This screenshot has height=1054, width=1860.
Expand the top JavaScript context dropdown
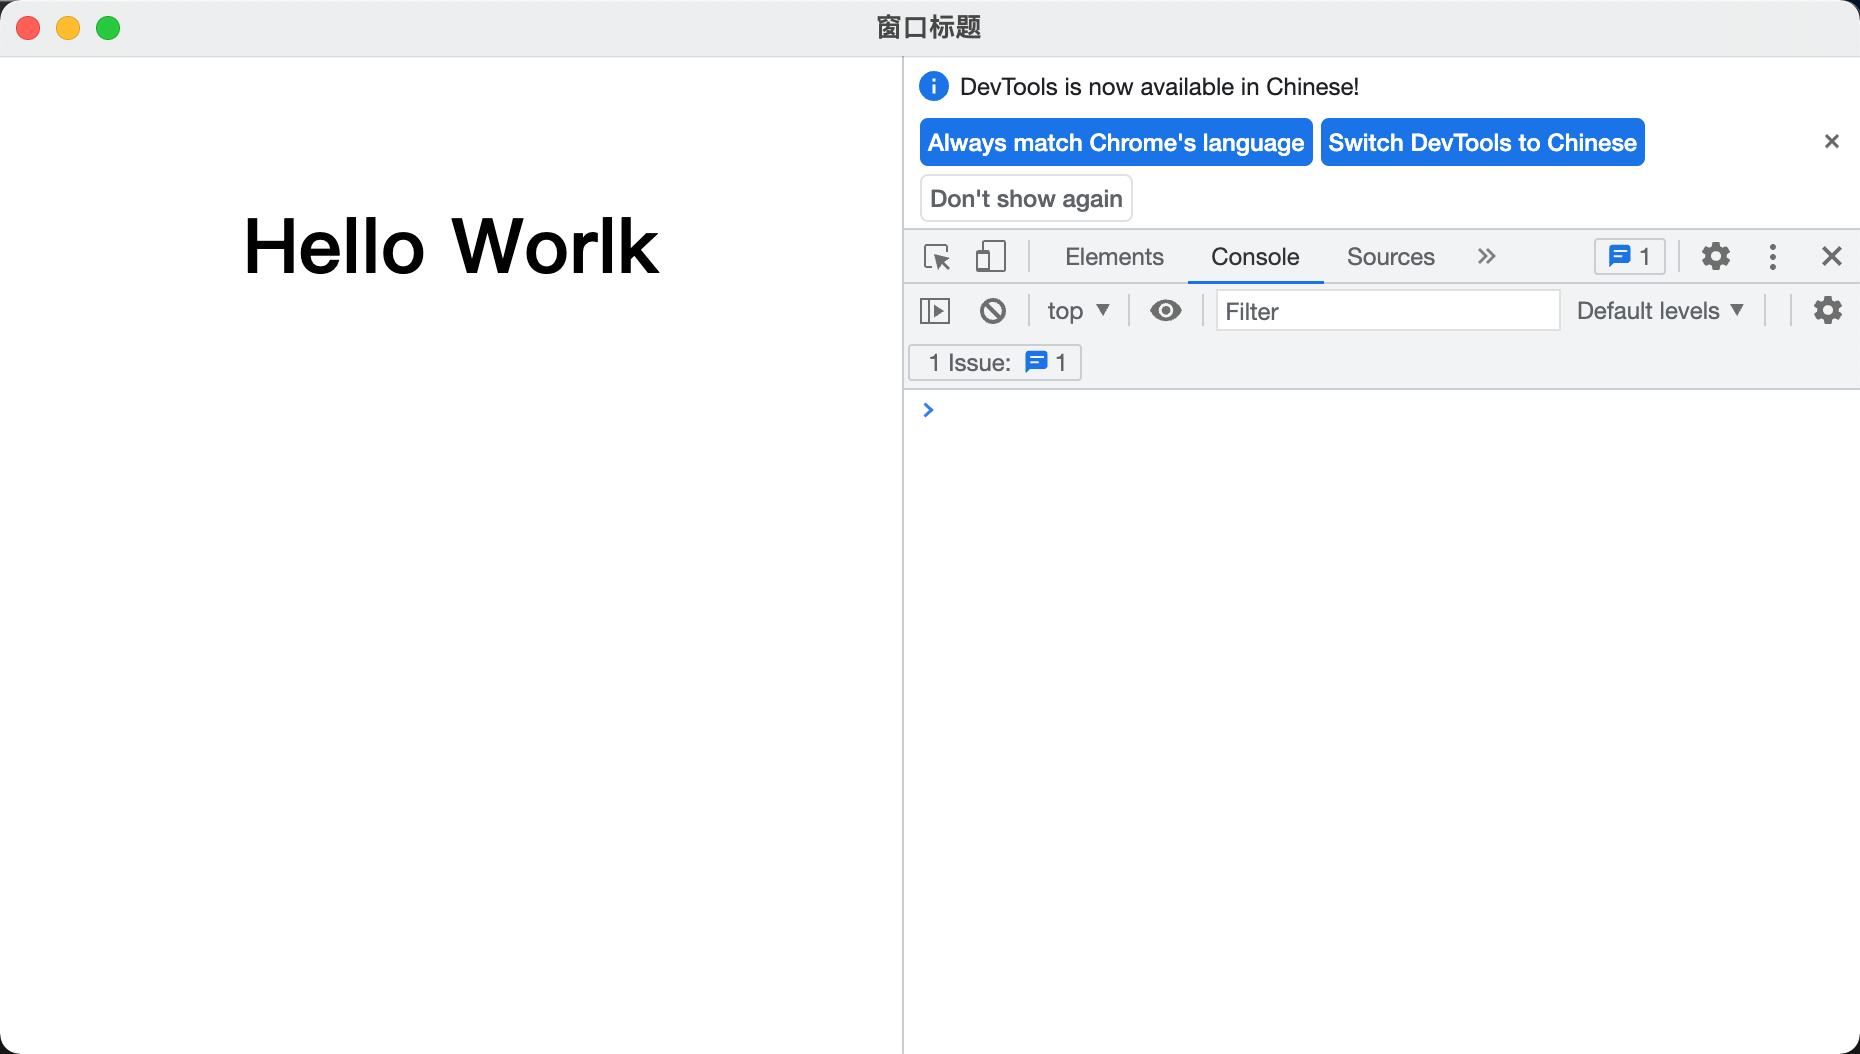(1078, 311)
